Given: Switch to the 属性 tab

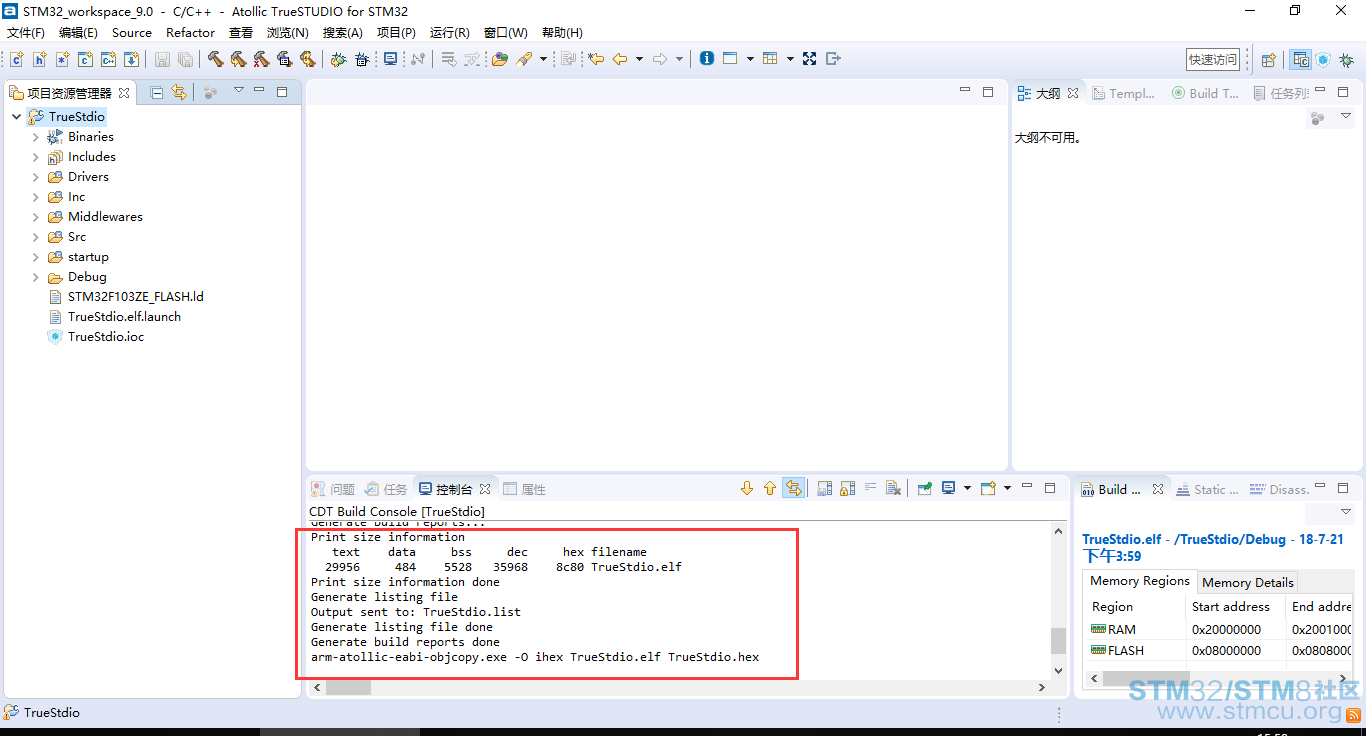Looking at the screenshot, I should pyautogui.click(x=525, y=489).
